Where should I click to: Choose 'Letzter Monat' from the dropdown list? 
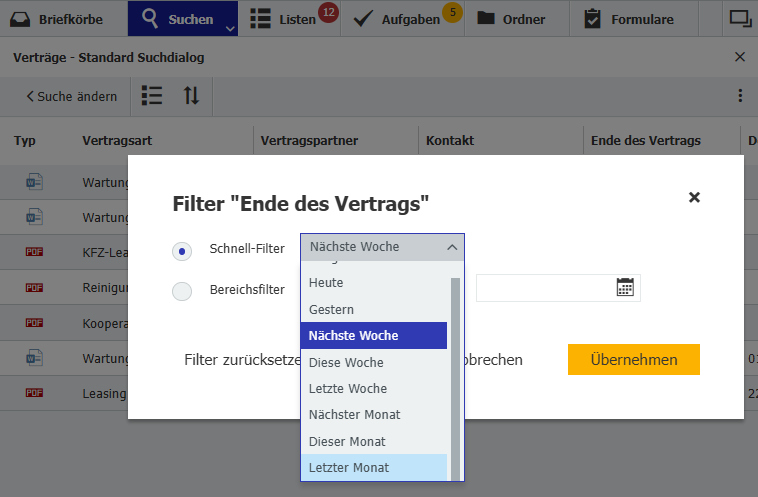click(x=349, y=467)
